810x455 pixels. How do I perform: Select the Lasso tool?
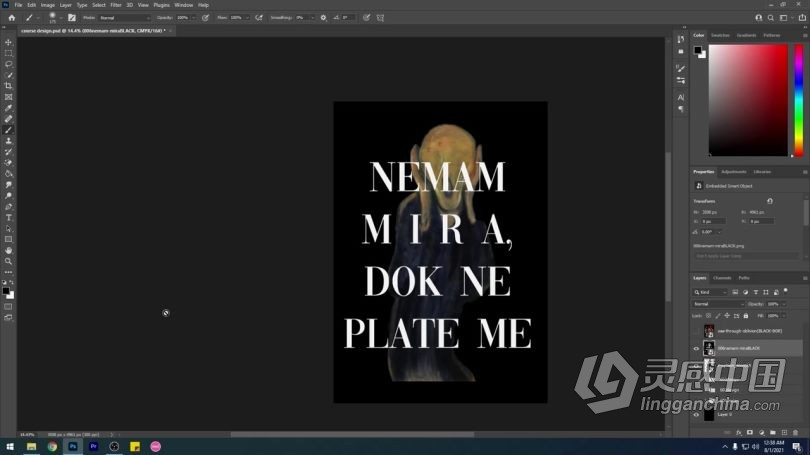click(8, 64)
